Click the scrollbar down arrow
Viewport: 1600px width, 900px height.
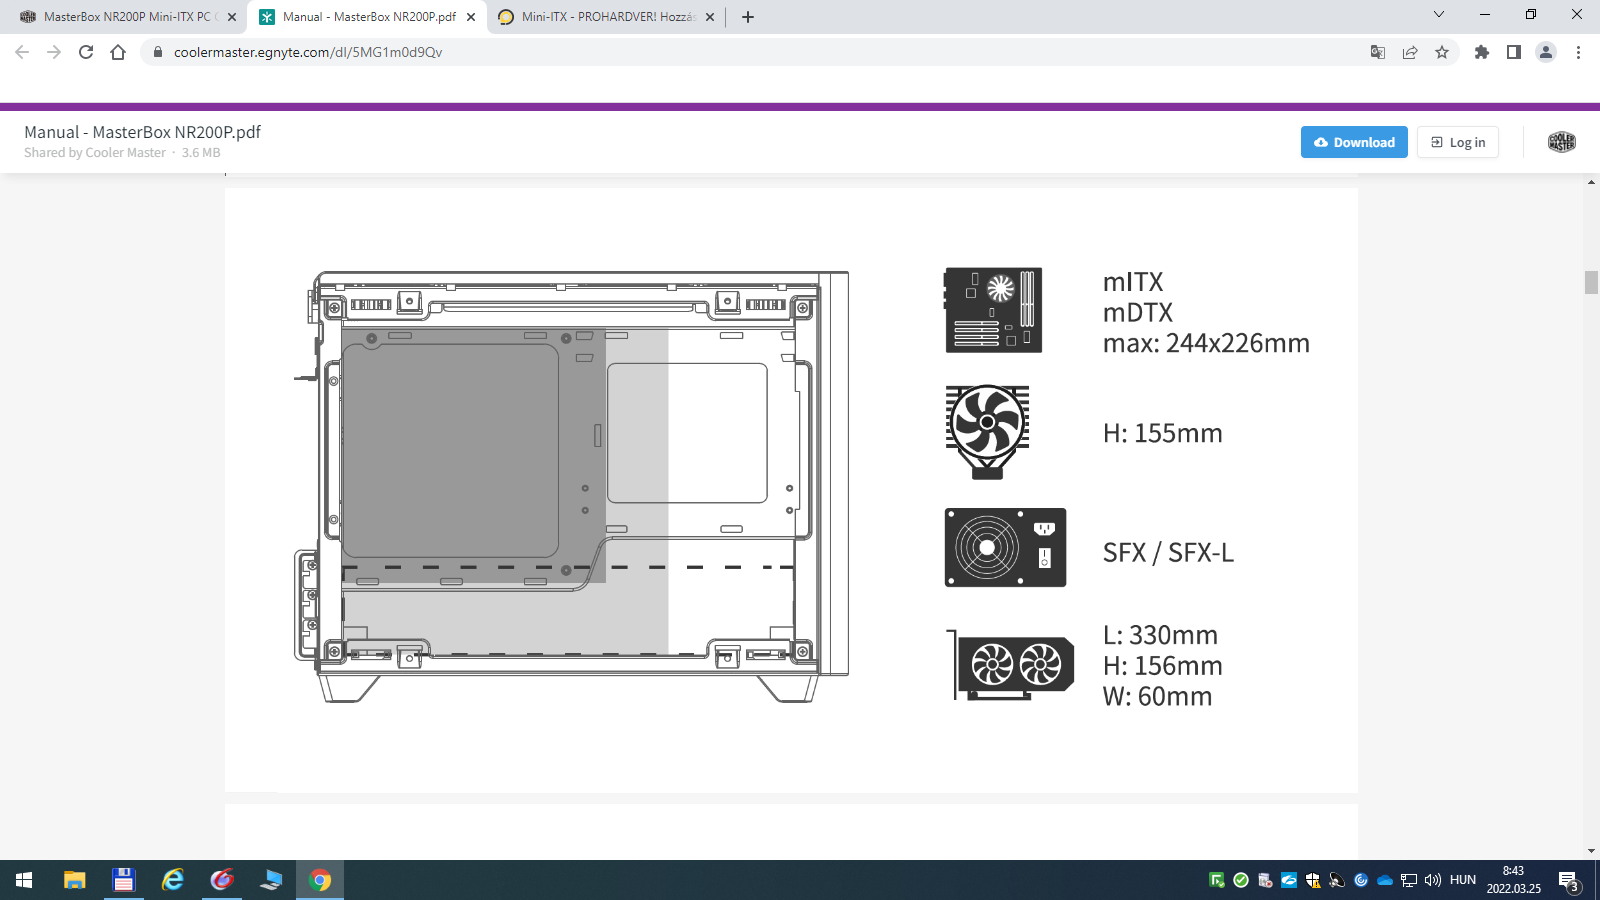tap(1591, 851)
